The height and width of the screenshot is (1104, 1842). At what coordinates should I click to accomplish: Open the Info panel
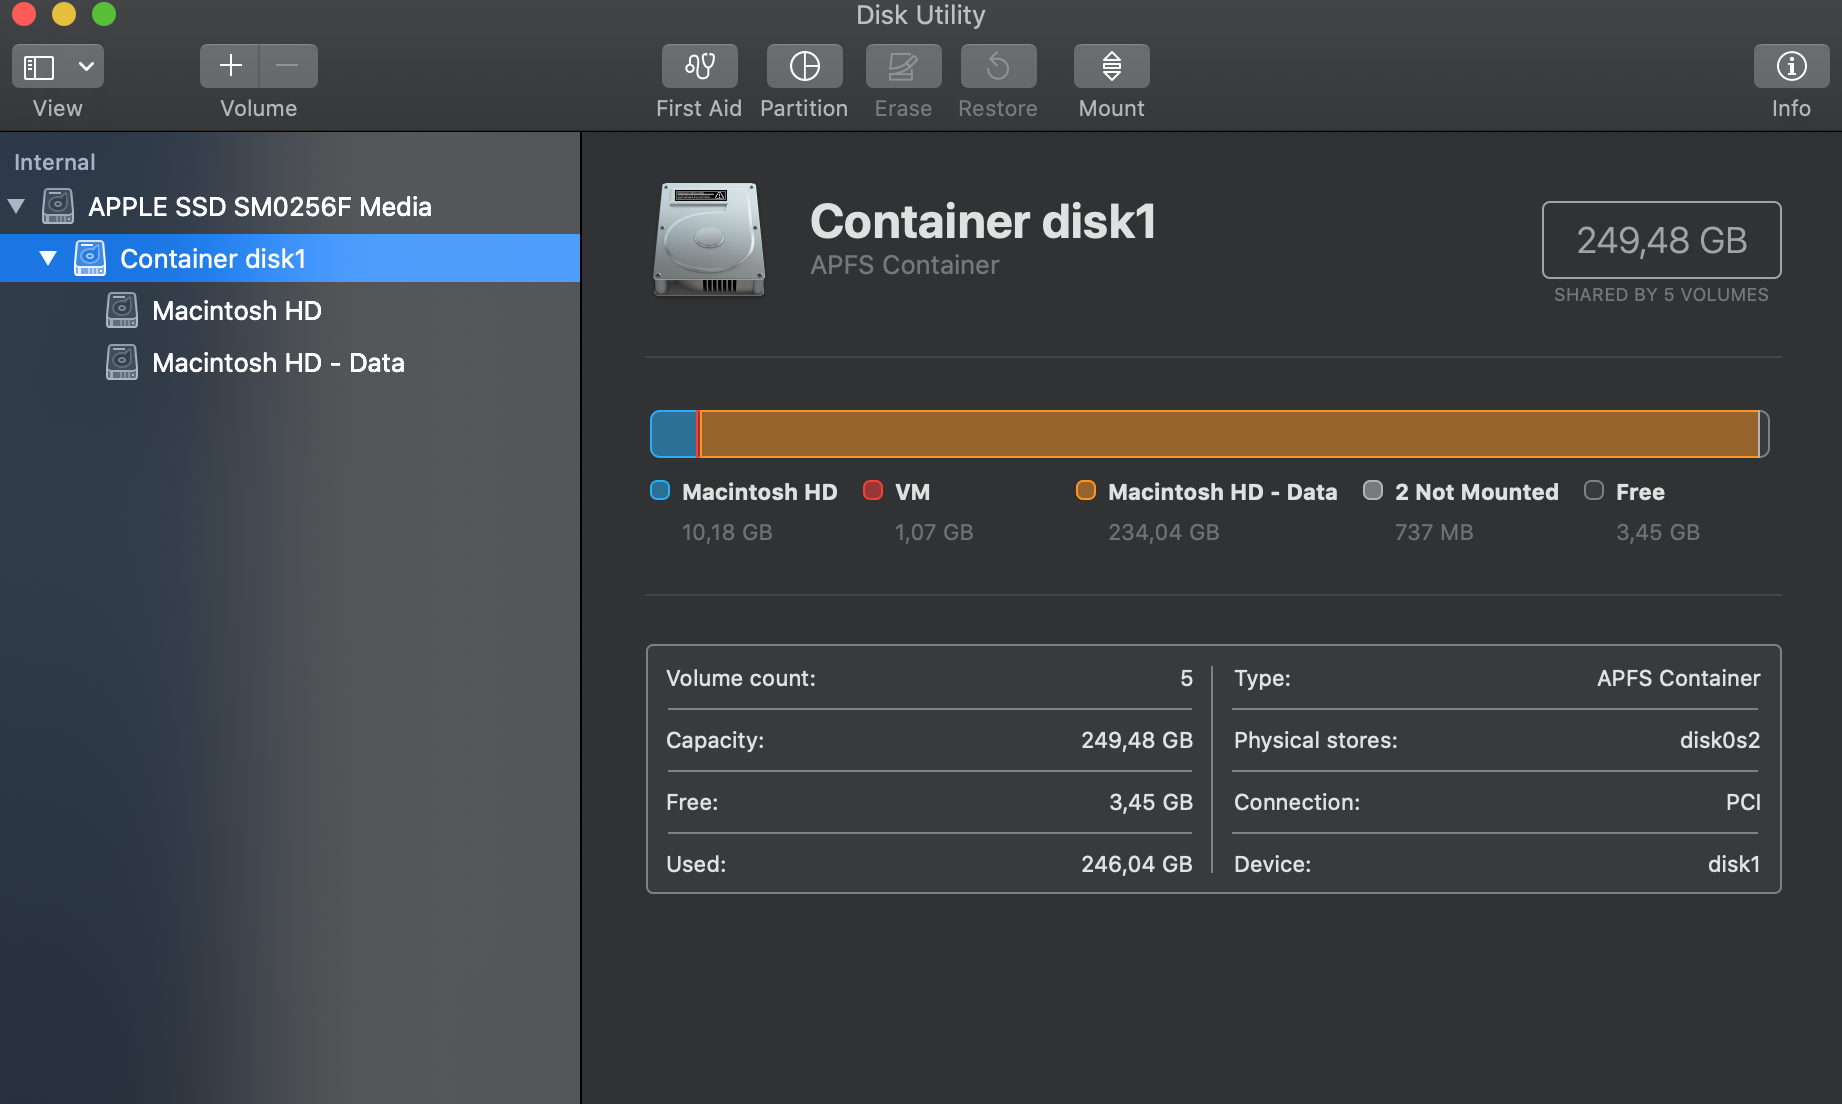(1790, 66)
